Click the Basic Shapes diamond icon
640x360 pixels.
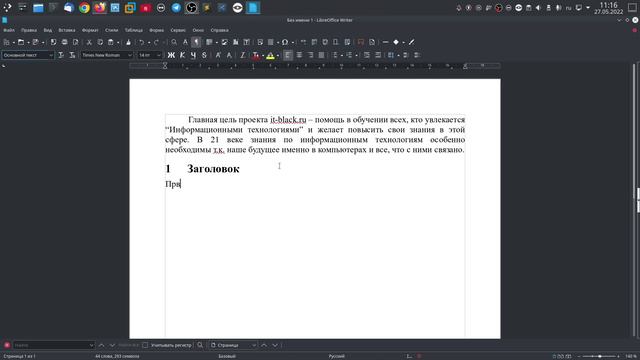[396, 42]
